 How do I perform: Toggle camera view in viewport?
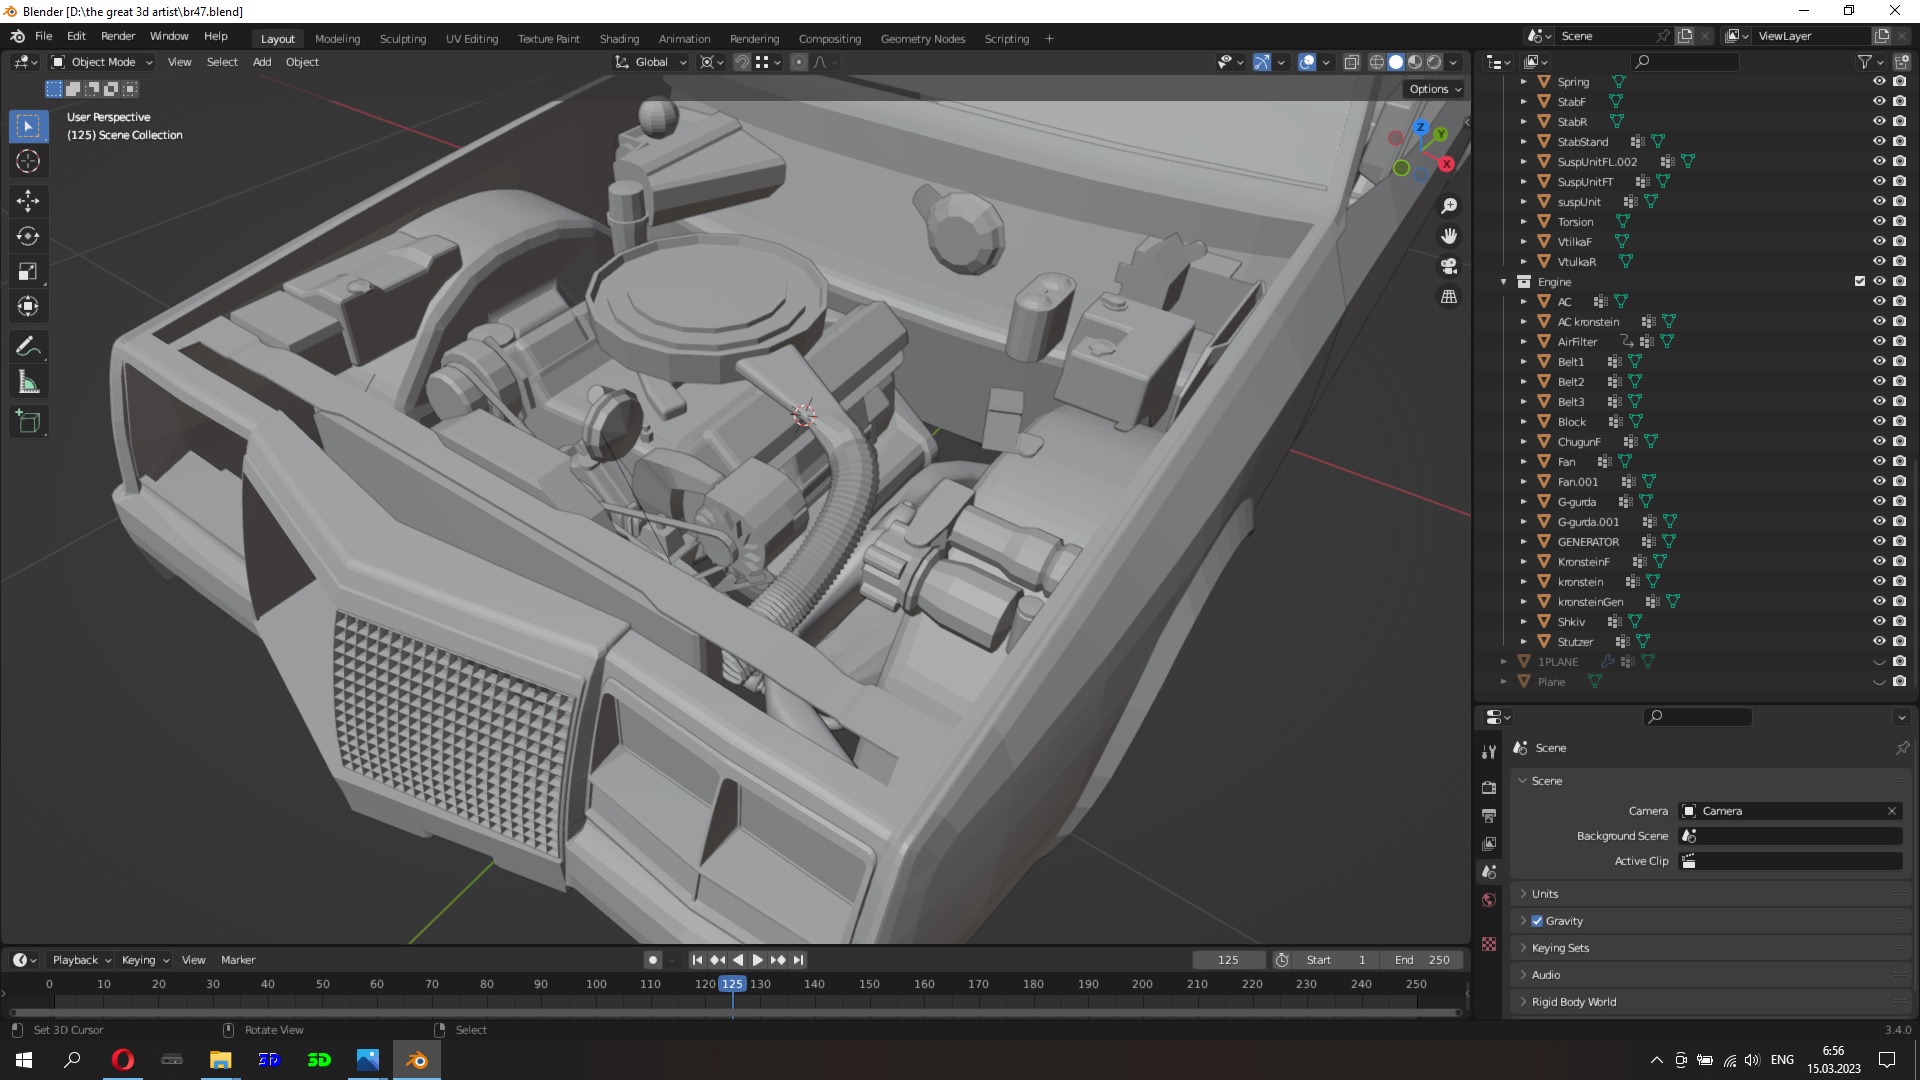tap(1449, 267)
